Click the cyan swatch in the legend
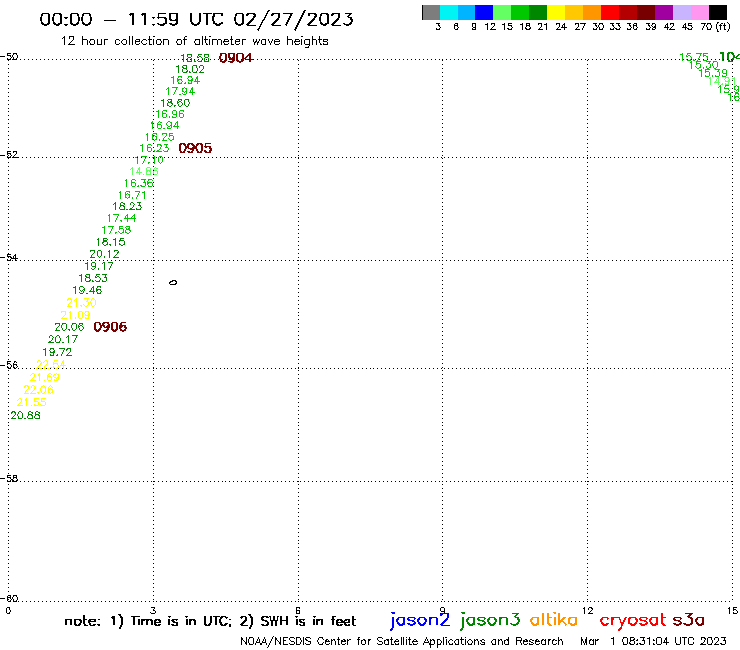The image size is (740, 650). tap(449, 12)
